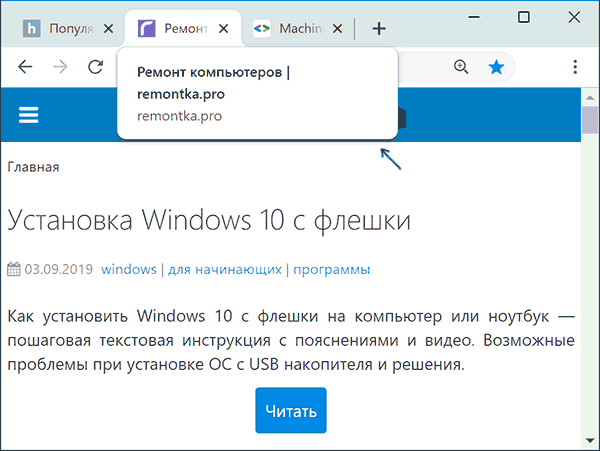Maximize the browser window

524,17
